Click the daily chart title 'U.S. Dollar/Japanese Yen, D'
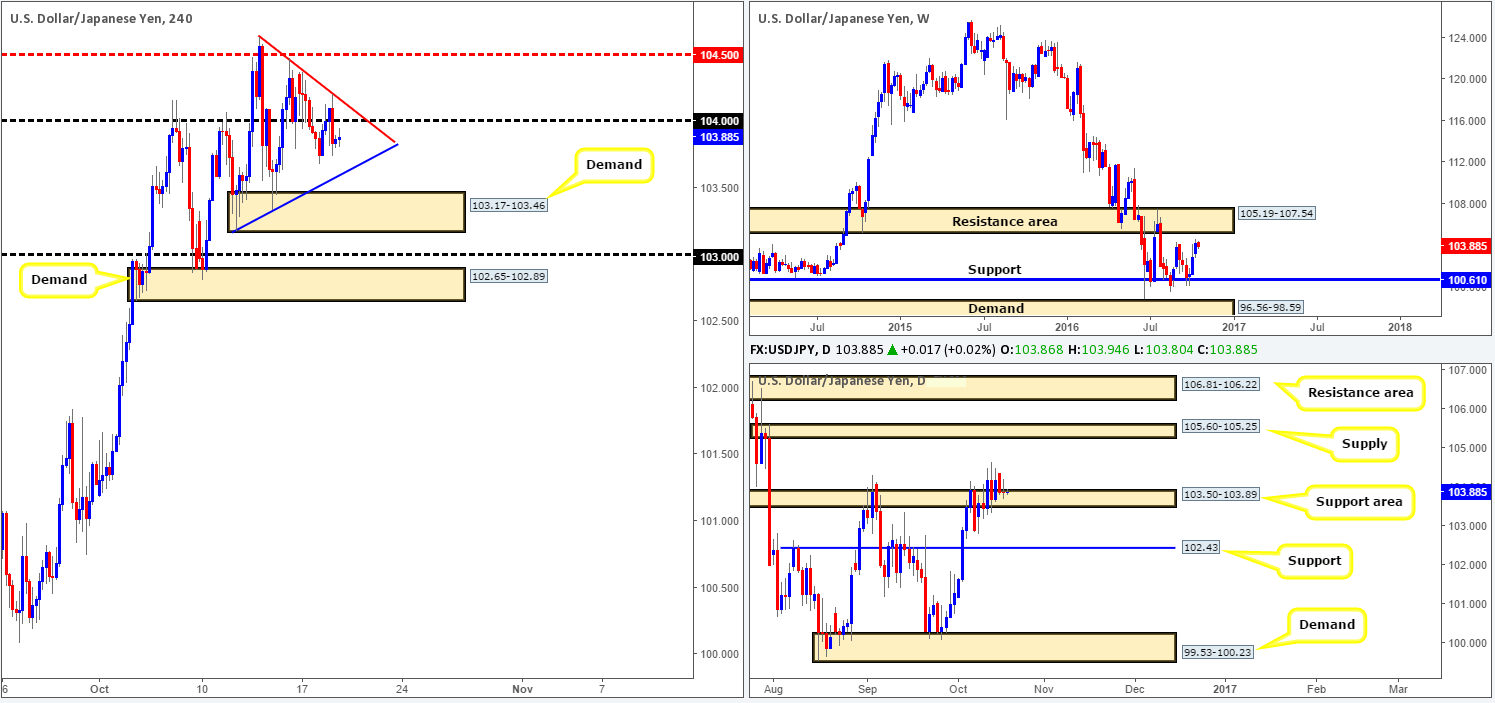The height and width of the screenshot is (703, 1495). (x=842, y=380)
